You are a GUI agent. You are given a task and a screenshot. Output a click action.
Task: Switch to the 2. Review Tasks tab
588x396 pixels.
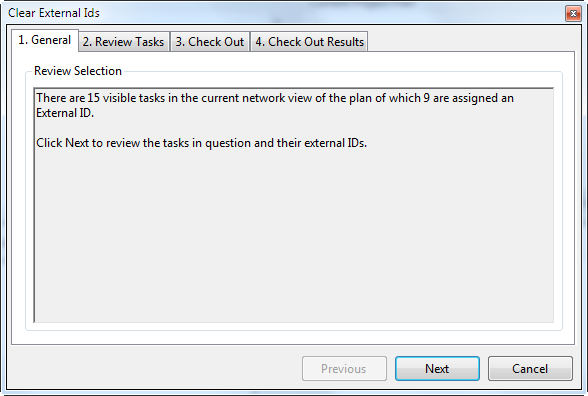click(123, 42)
